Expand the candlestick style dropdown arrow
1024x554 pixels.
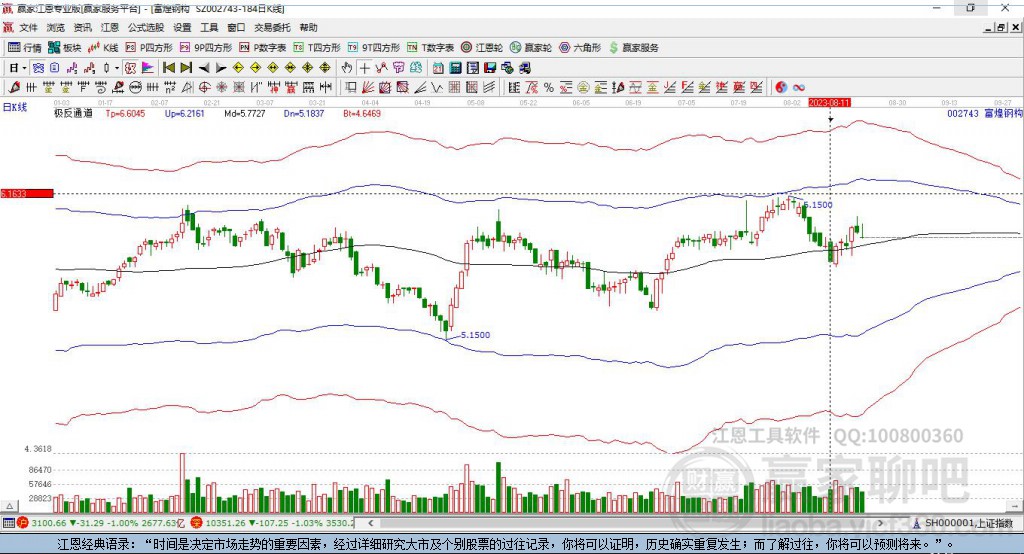click(117, 68)
